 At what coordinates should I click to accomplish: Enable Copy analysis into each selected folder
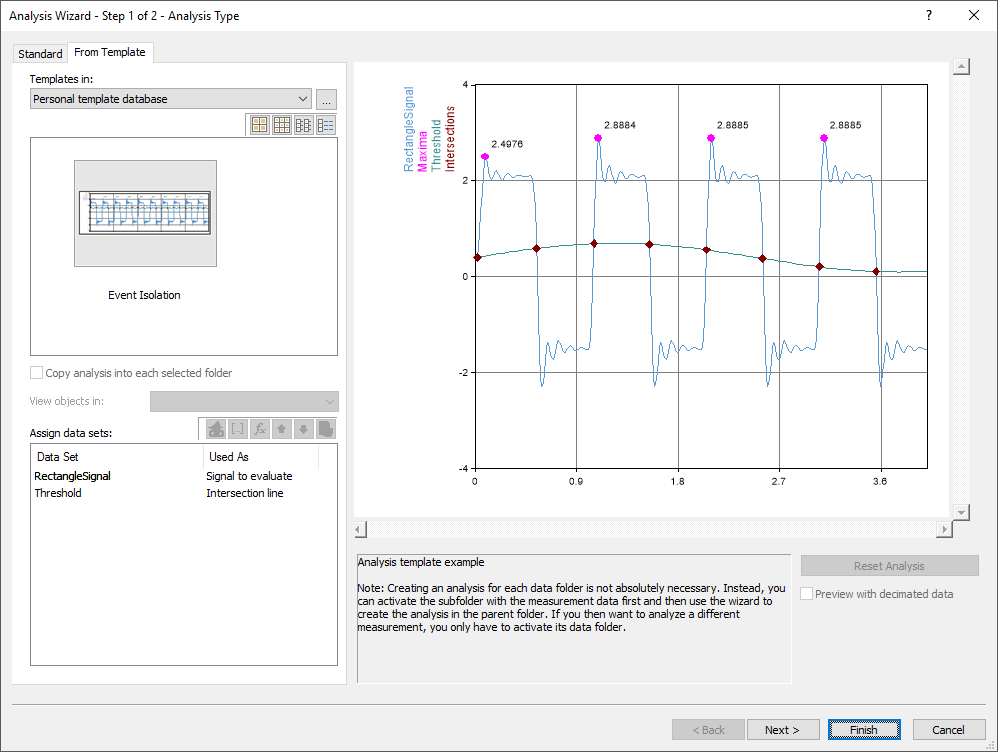pyautogui.click(x=37, y=373)
